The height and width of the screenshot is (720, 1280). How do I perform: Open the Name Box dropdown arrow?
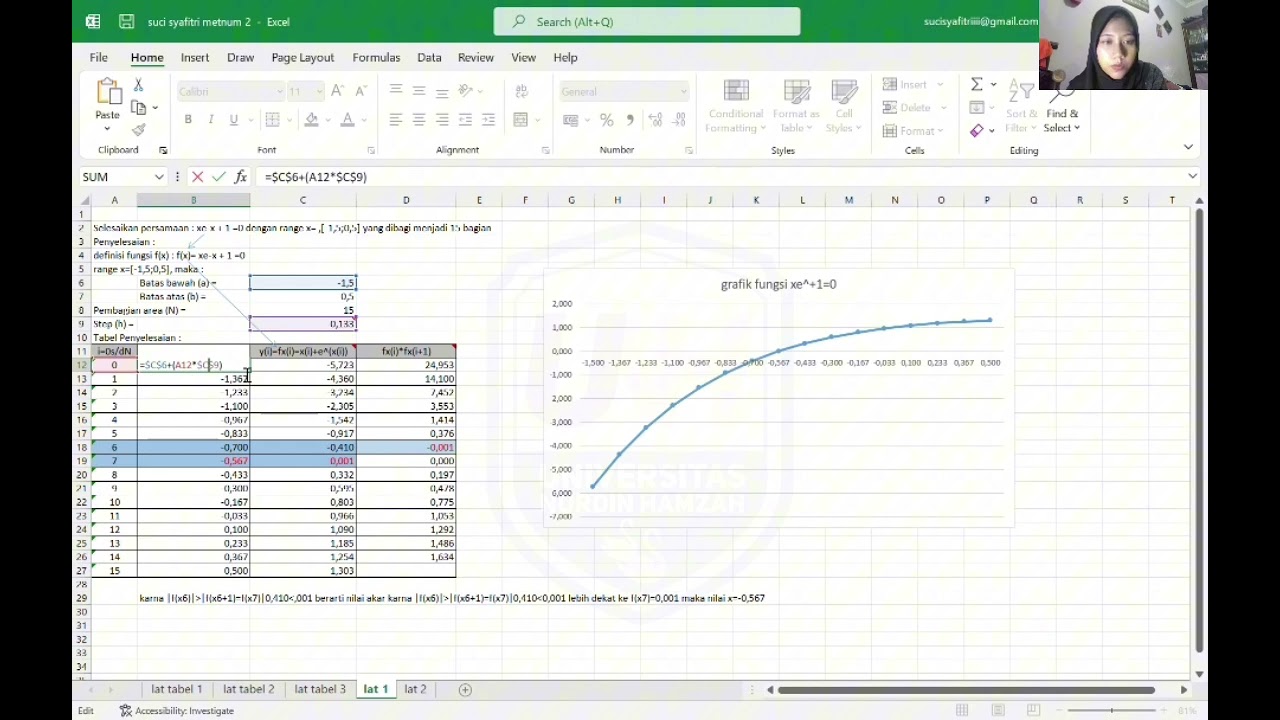point(159,177)
